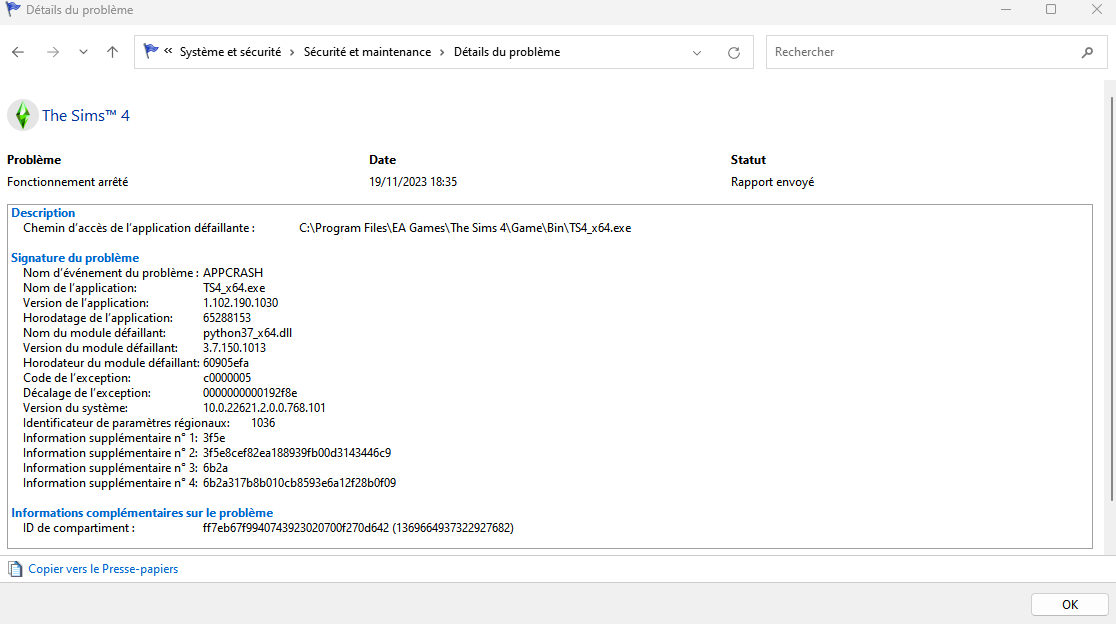Viewport: 1116px width, 624px height.
Task: Click the APPCRASH event name value
Action: click(x=233, y=273)
